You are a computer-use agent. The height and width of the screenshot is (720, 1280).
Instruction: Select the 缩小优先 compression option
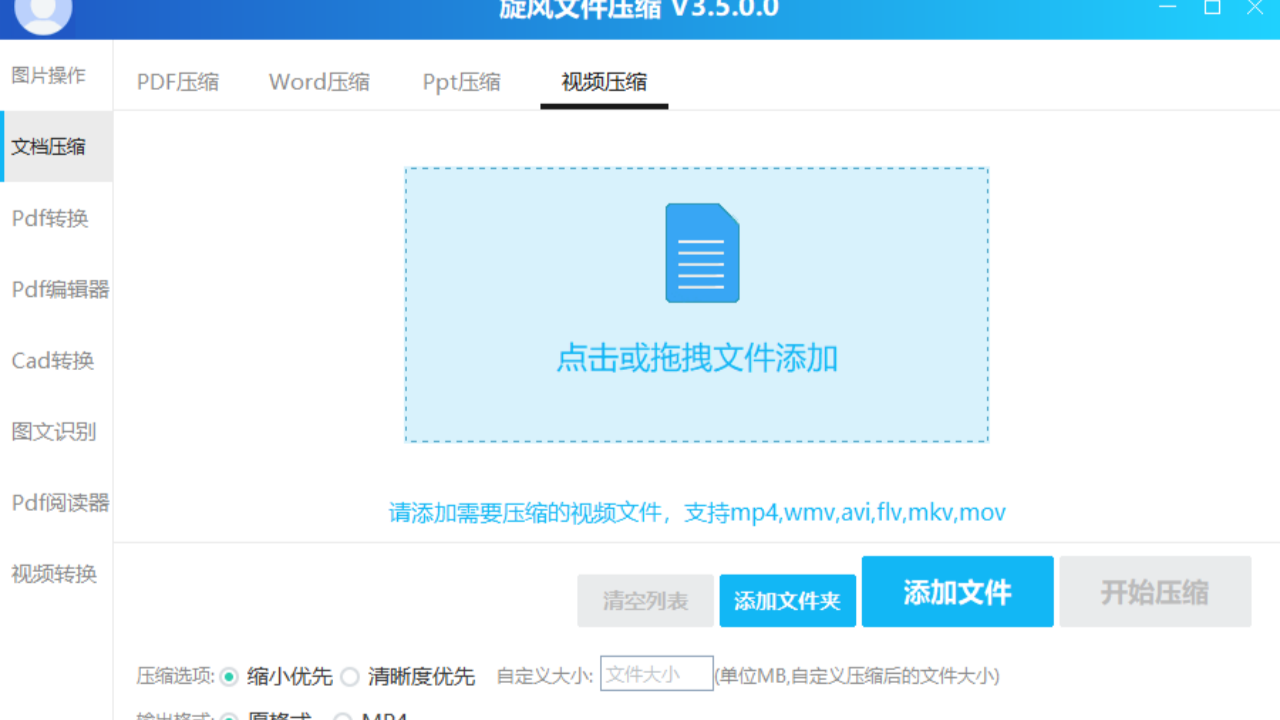230,676
